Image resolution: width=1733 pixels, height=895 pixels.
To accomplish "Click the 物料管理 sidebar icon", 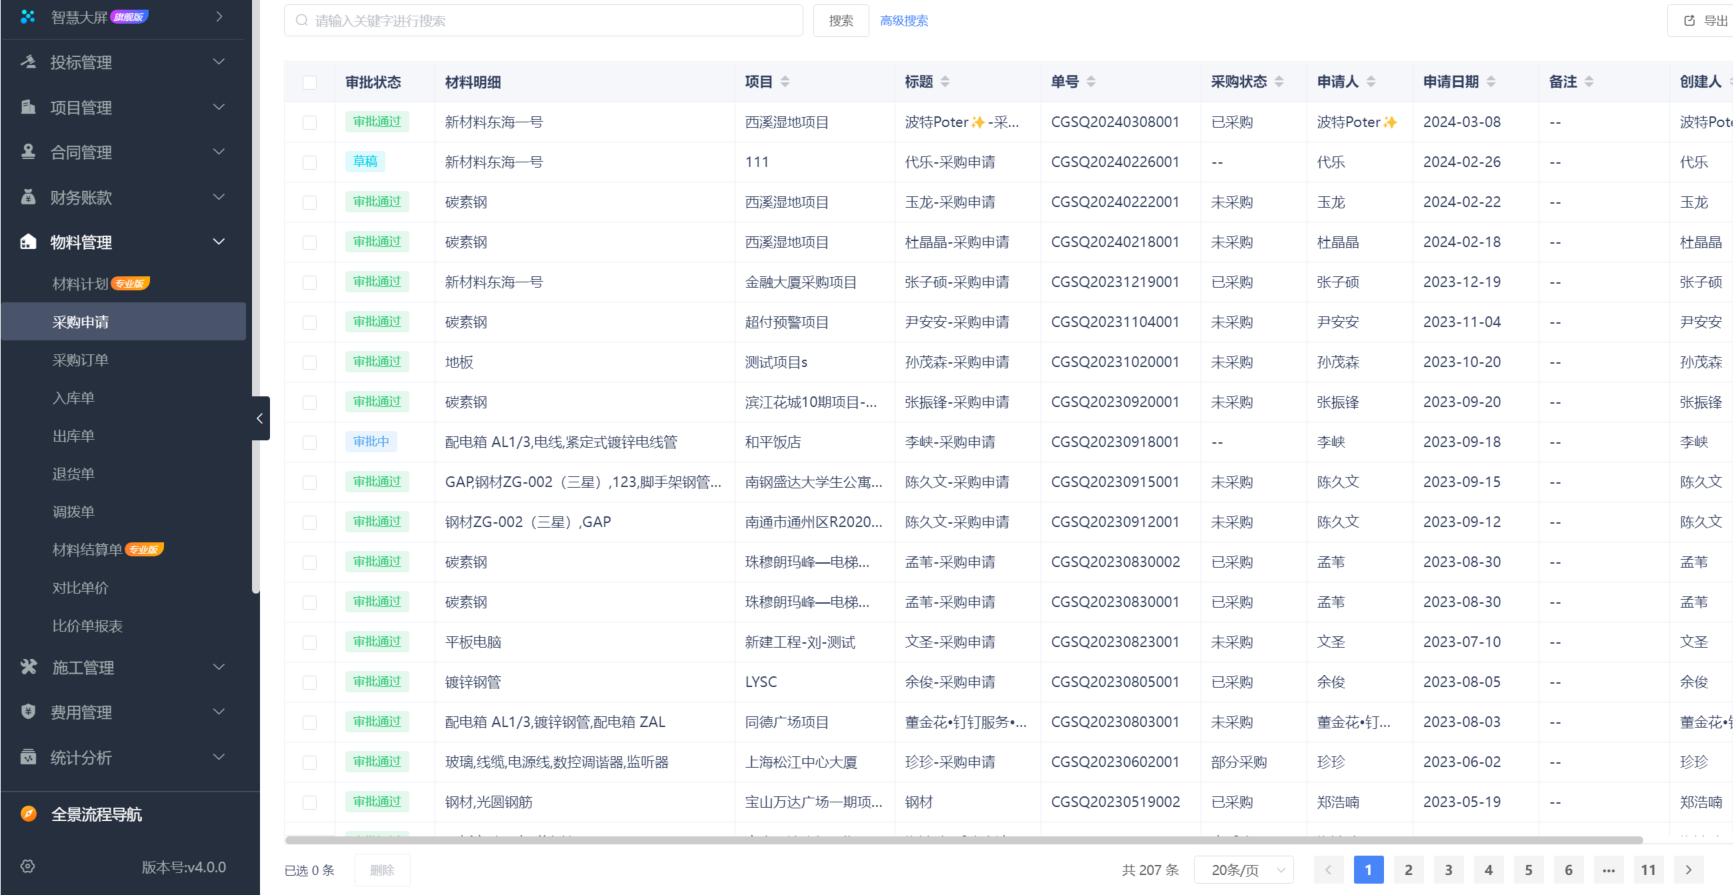I will pyautogui.click(x=28, y=242).
